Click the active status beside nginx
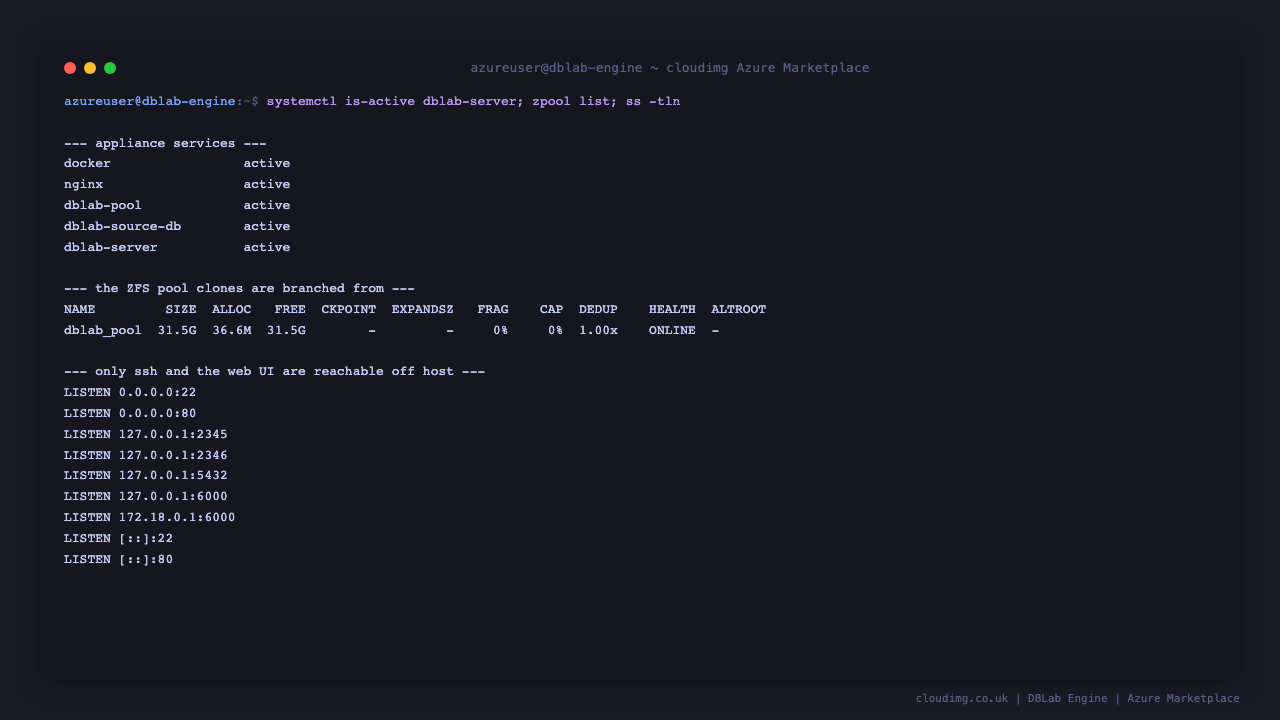Image resolution: width=1280 pixels, height=720 pixels. tap(267, 185)
